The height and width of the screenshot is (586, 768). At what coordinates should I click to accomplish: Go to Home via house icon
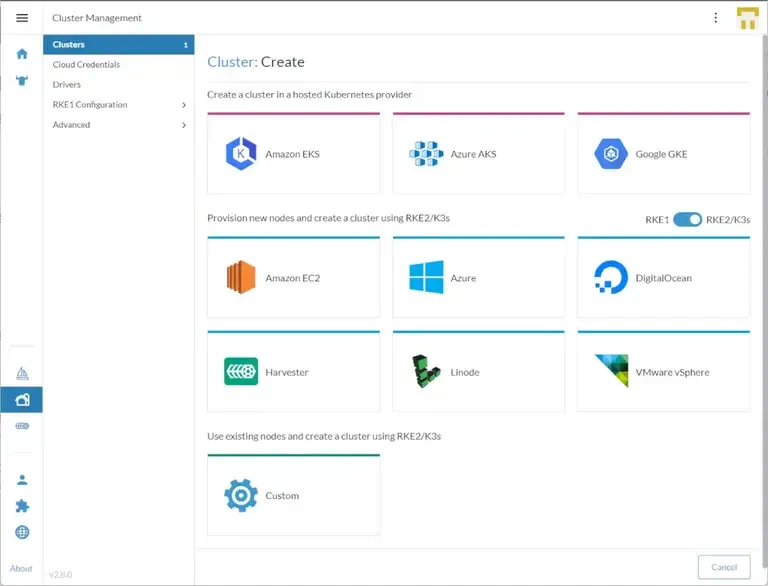22,54
